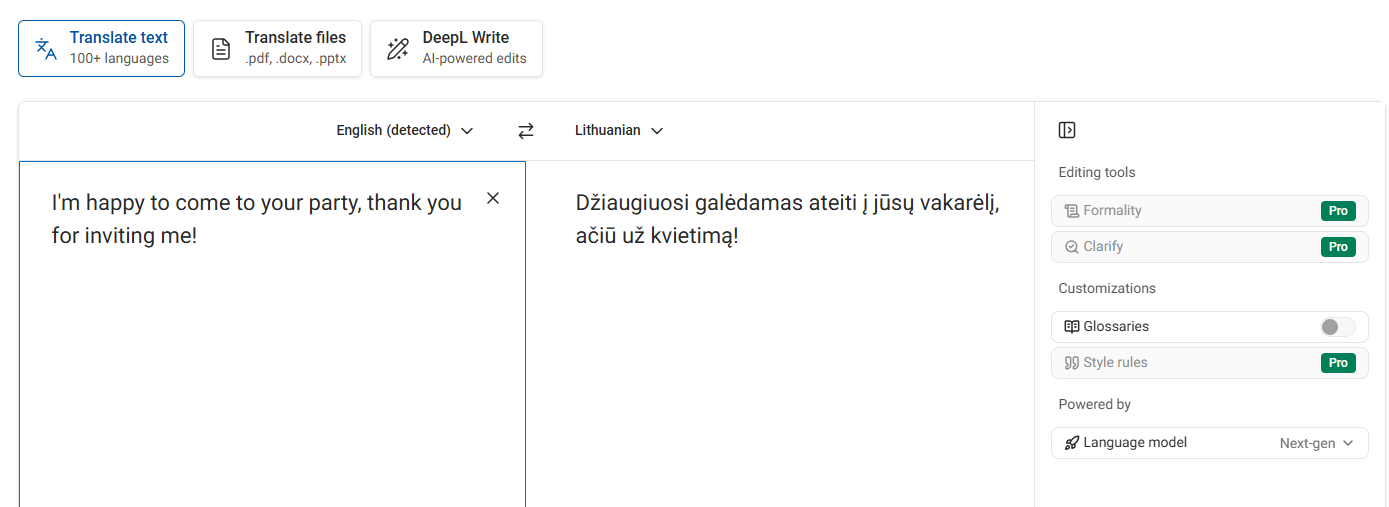This screenshot has width=1389, height=507.
Task: Click the Pro badge next to Style rules
Action: click(1338, 363)
